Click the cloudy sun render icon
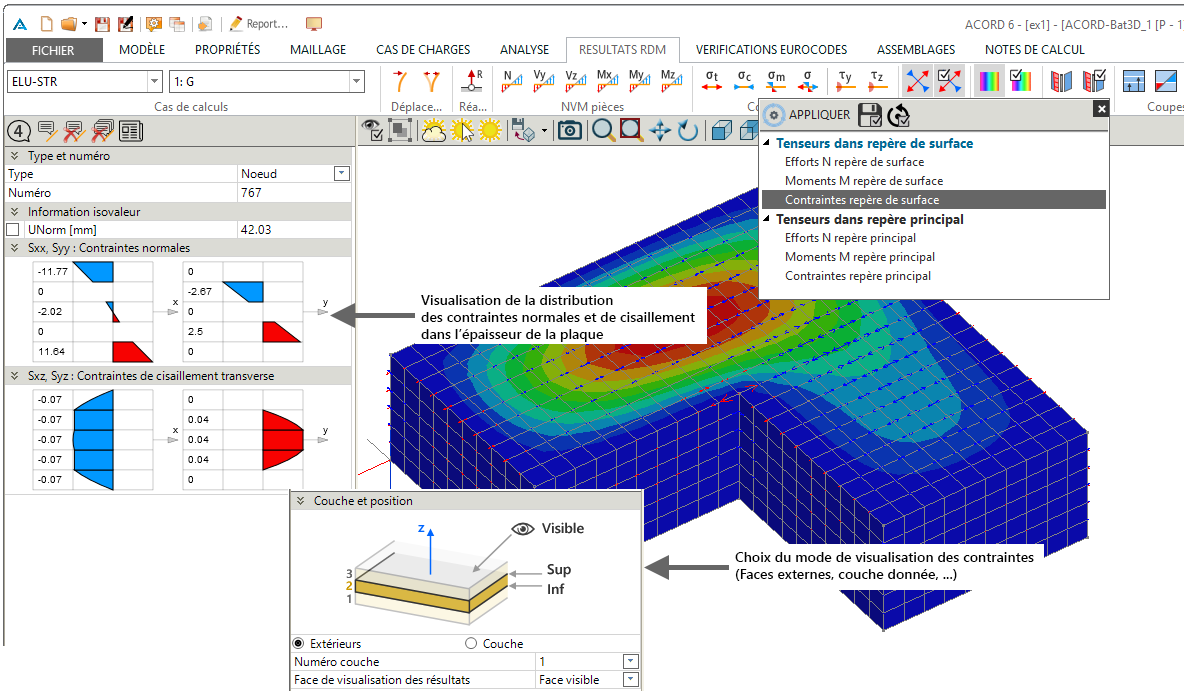 coord(433,131)
